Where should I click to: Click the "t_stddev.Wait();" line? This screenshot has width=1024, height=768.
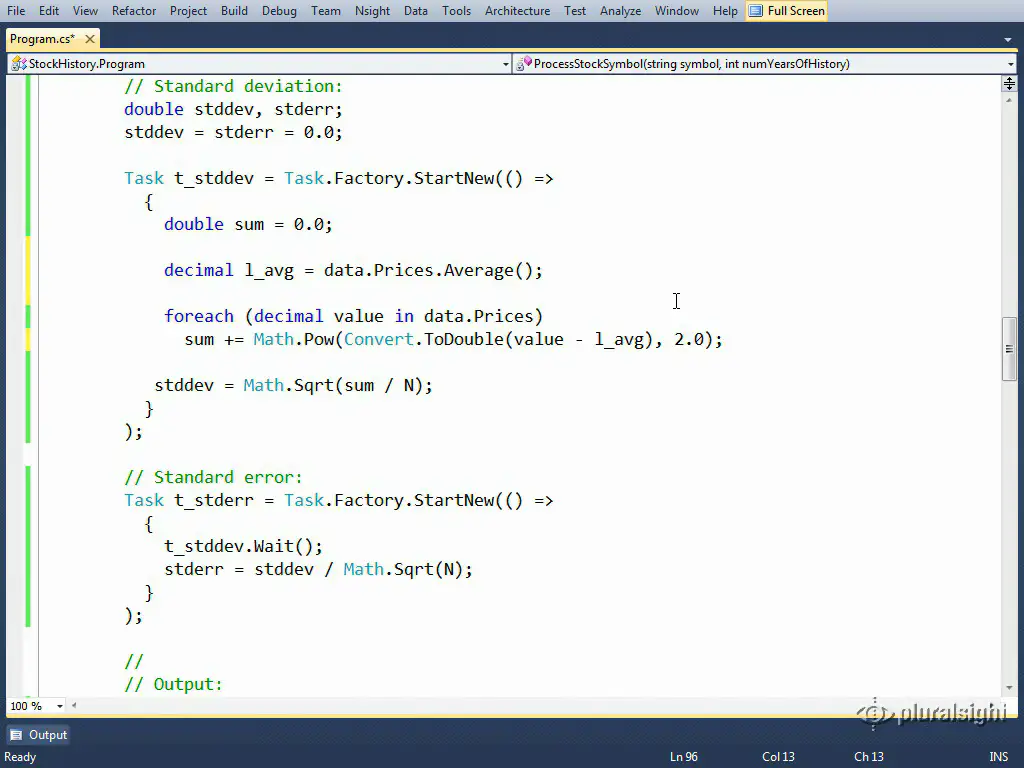(x=244, y=546)
